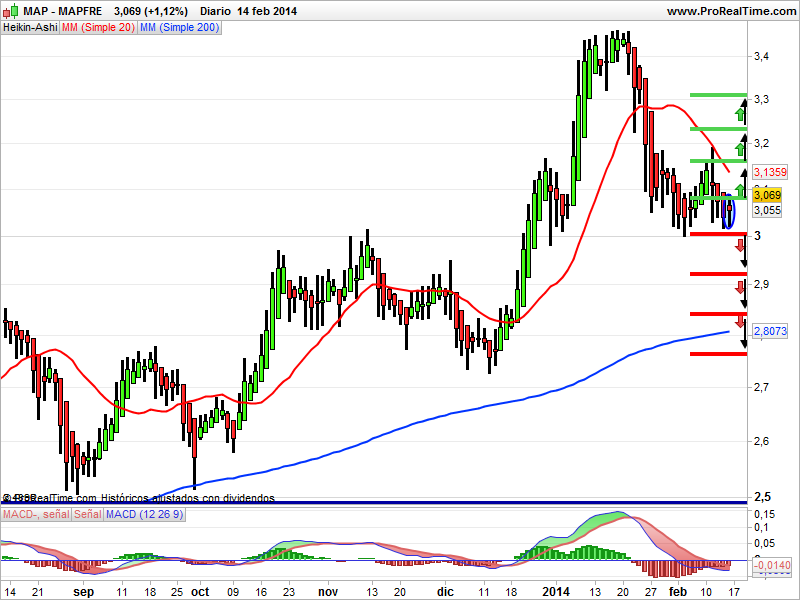The height and width of the screenshot is (600, 800).
Task: Click the dic date axis label
Action: click(445, 592)
